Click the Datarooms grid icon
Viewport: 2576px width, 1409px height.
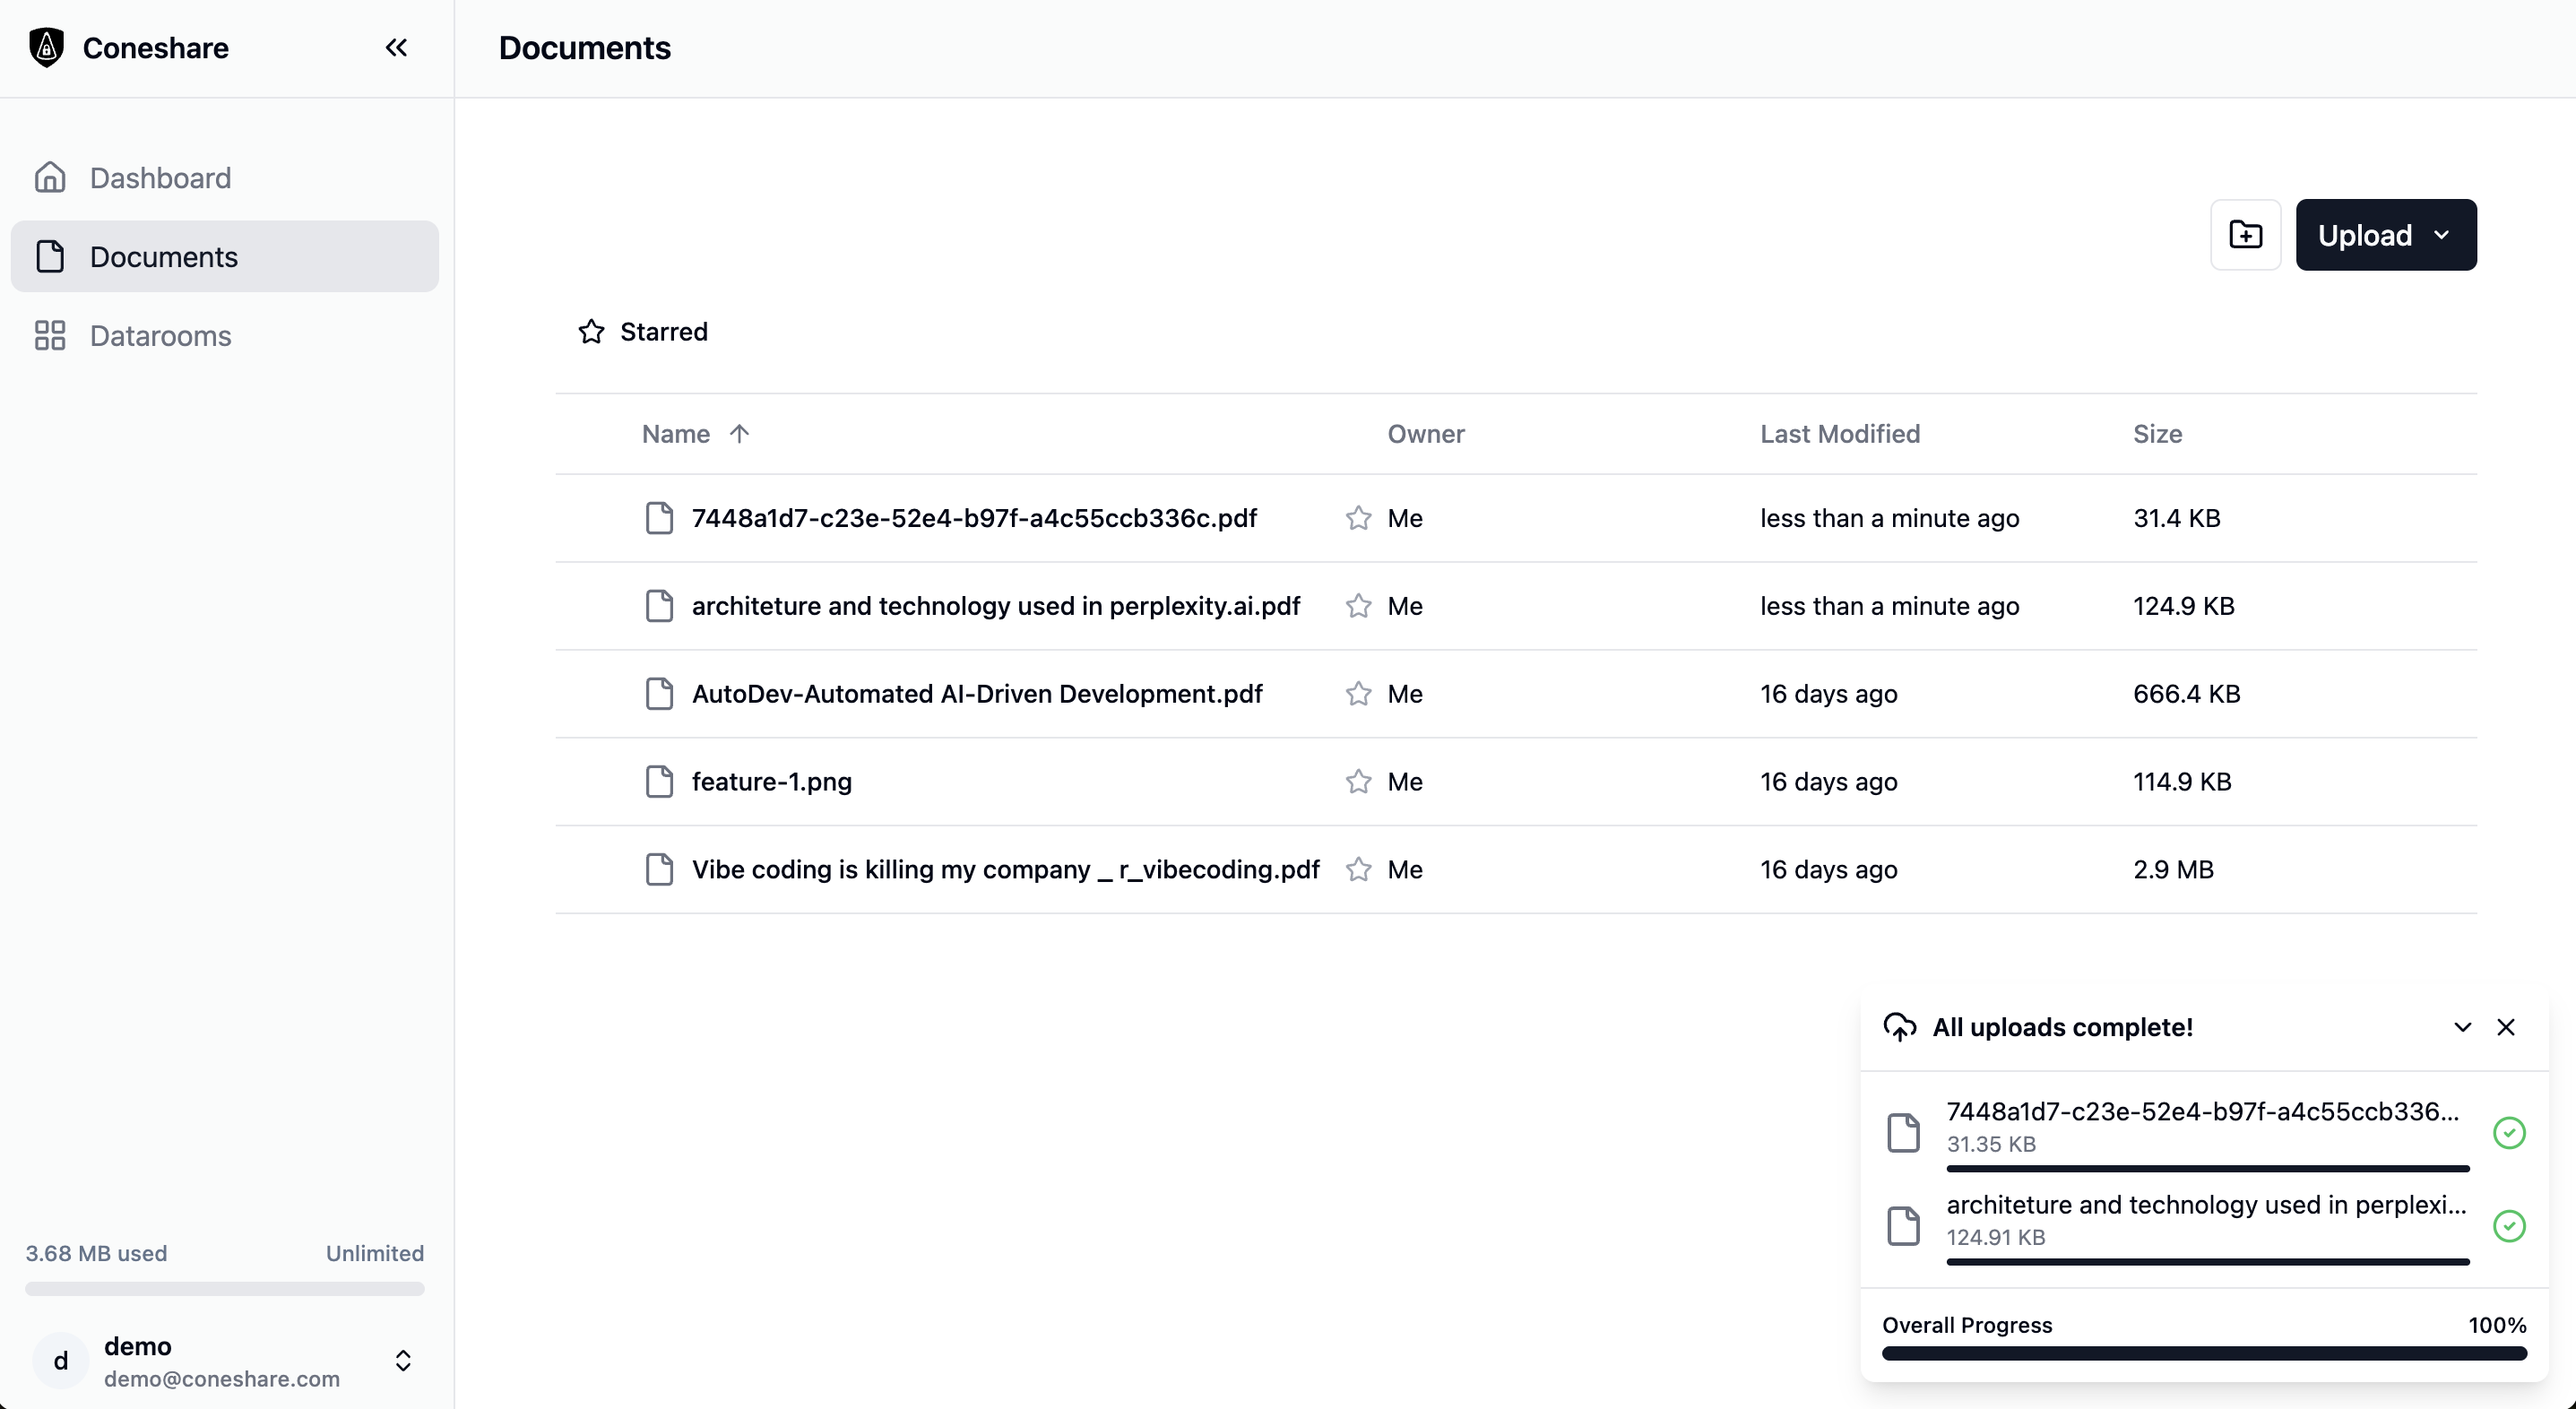(50, 336)
